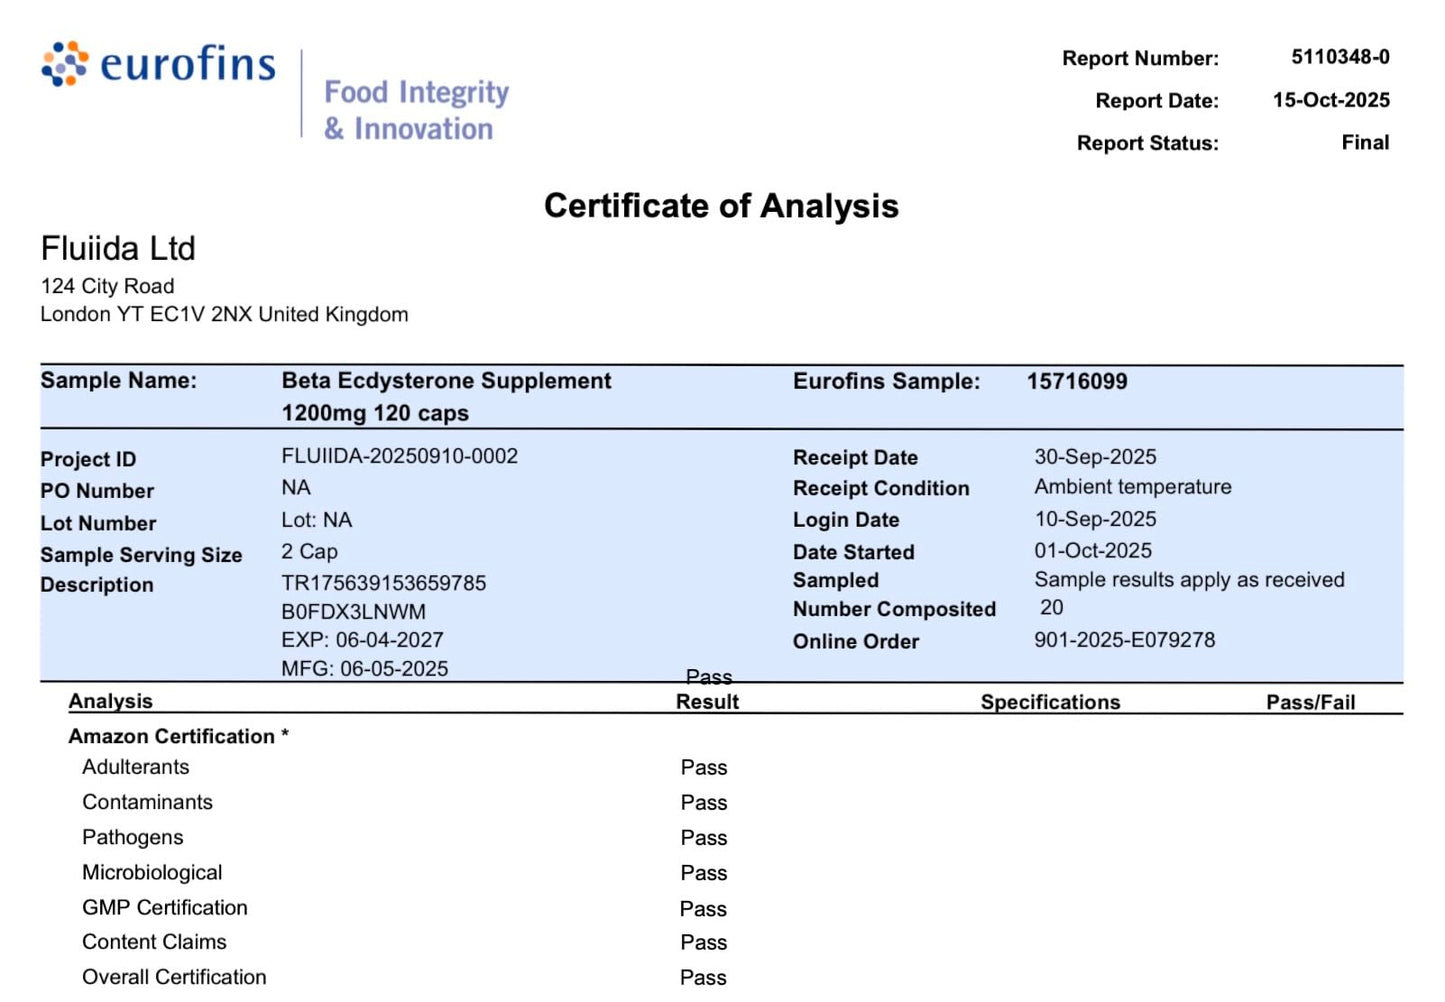Click the "Lot Number" label
1445x1002 pixels.
98,523
